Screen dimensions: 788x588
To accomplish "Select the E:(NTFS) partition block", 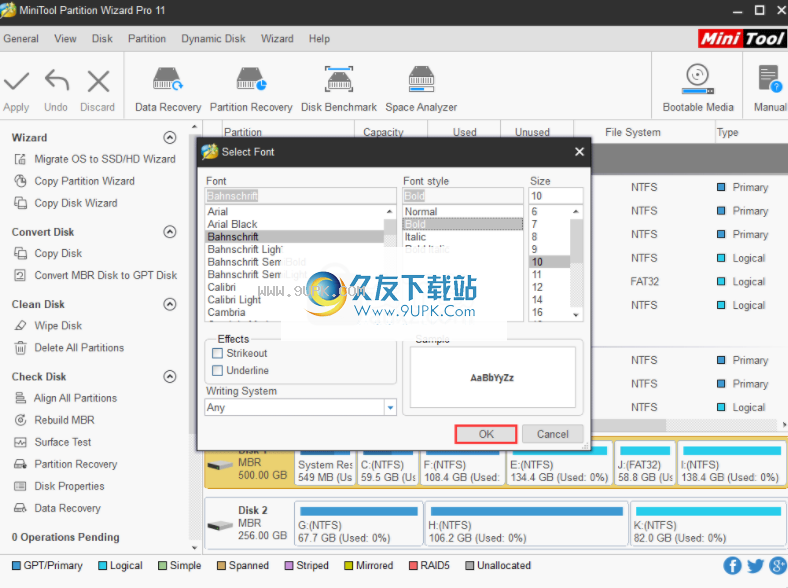I will pos(559,464).
